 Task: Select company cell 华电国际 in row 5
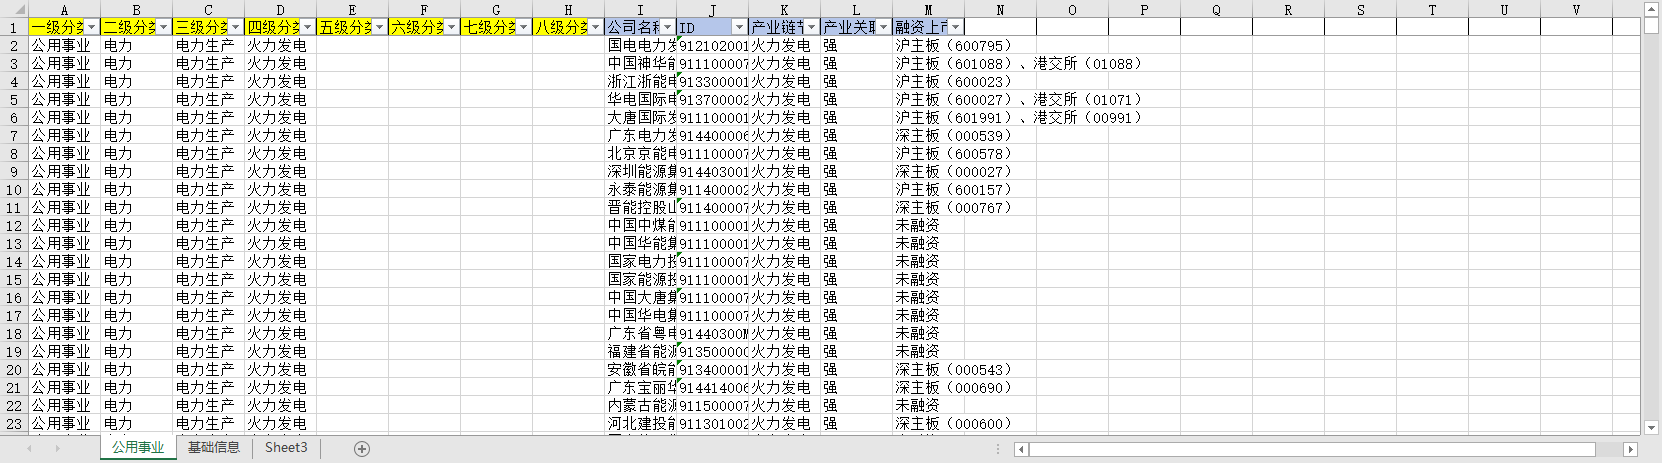(640, 99)
